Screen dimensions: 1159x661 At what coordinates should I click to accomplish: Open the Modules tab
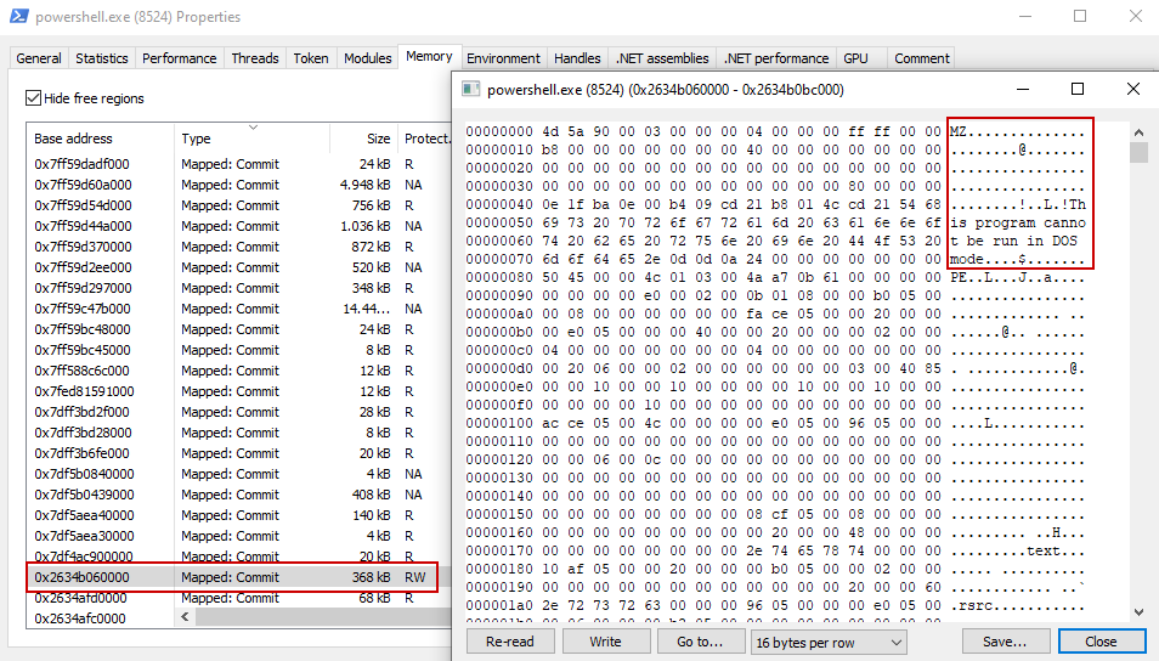tap(367, 58)
